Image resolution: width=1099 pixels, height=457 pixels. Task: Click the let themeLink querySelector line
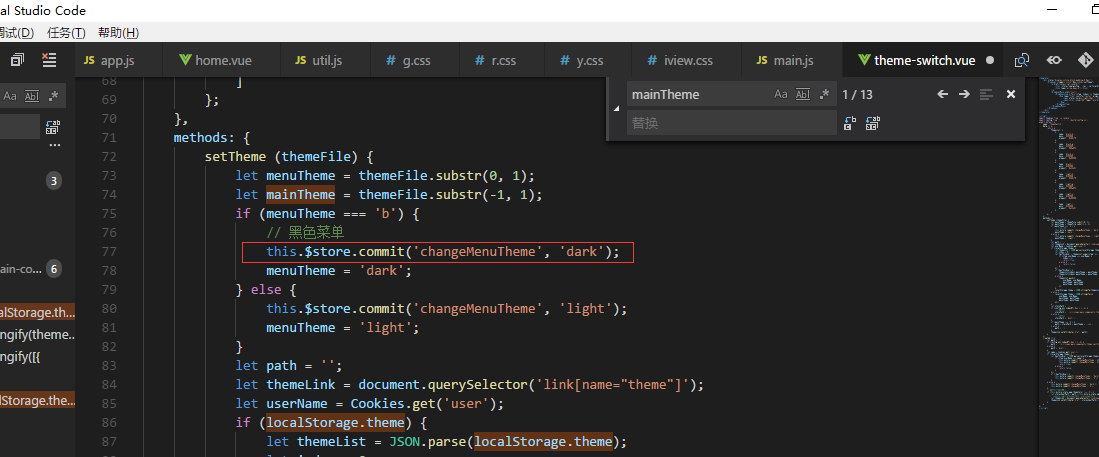[469, 385]
